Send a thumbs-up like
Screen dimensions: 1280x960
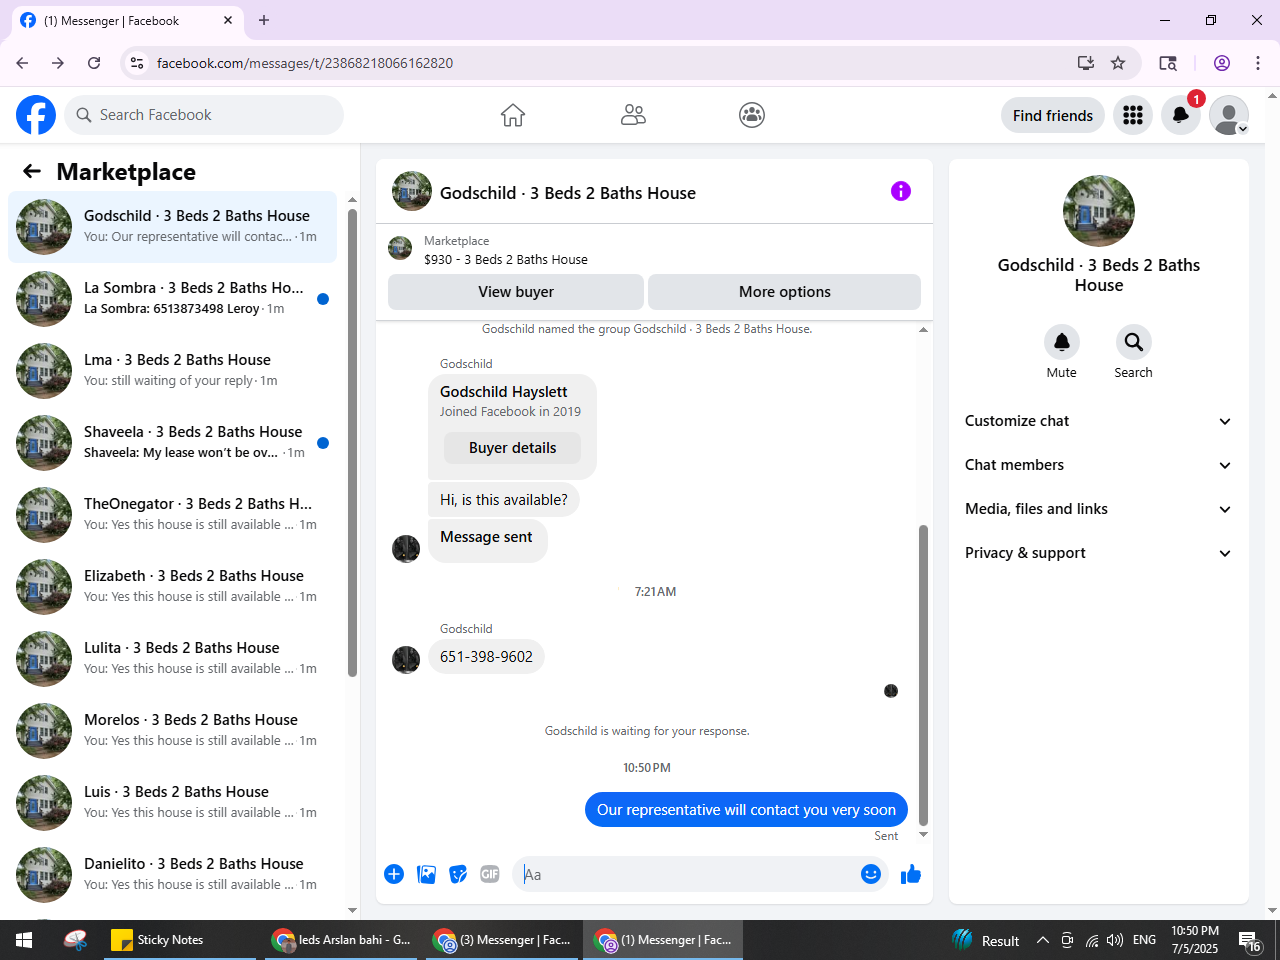point(911,875)
